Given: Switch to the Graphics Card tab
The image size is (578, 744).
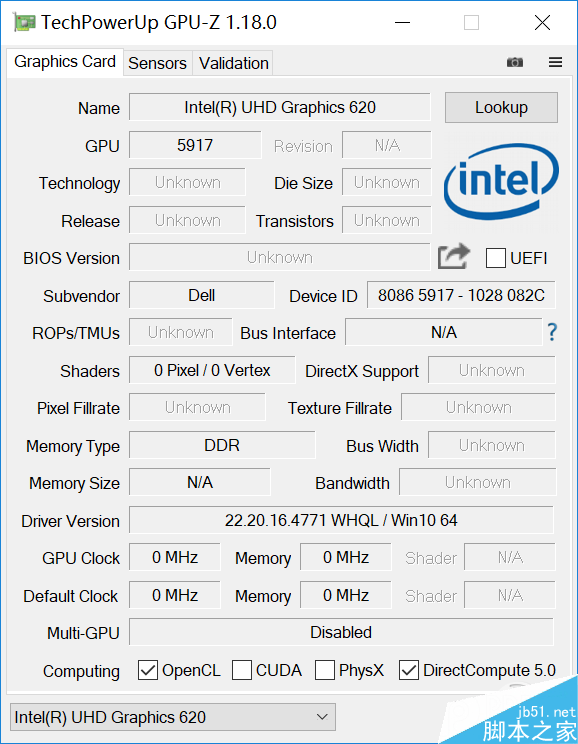Looking at the screenshot, I should tap(65, 62).
